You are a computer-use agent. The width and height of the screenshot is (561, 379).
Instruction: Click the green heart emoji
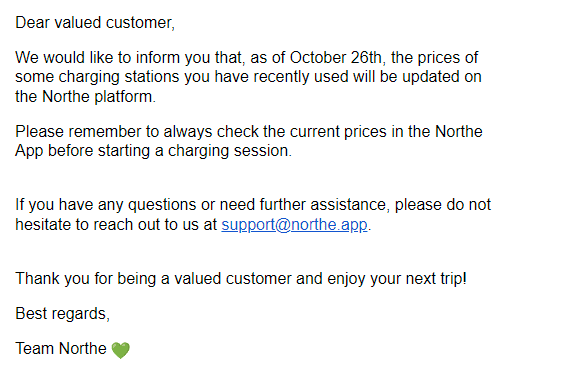click(121, 350)
